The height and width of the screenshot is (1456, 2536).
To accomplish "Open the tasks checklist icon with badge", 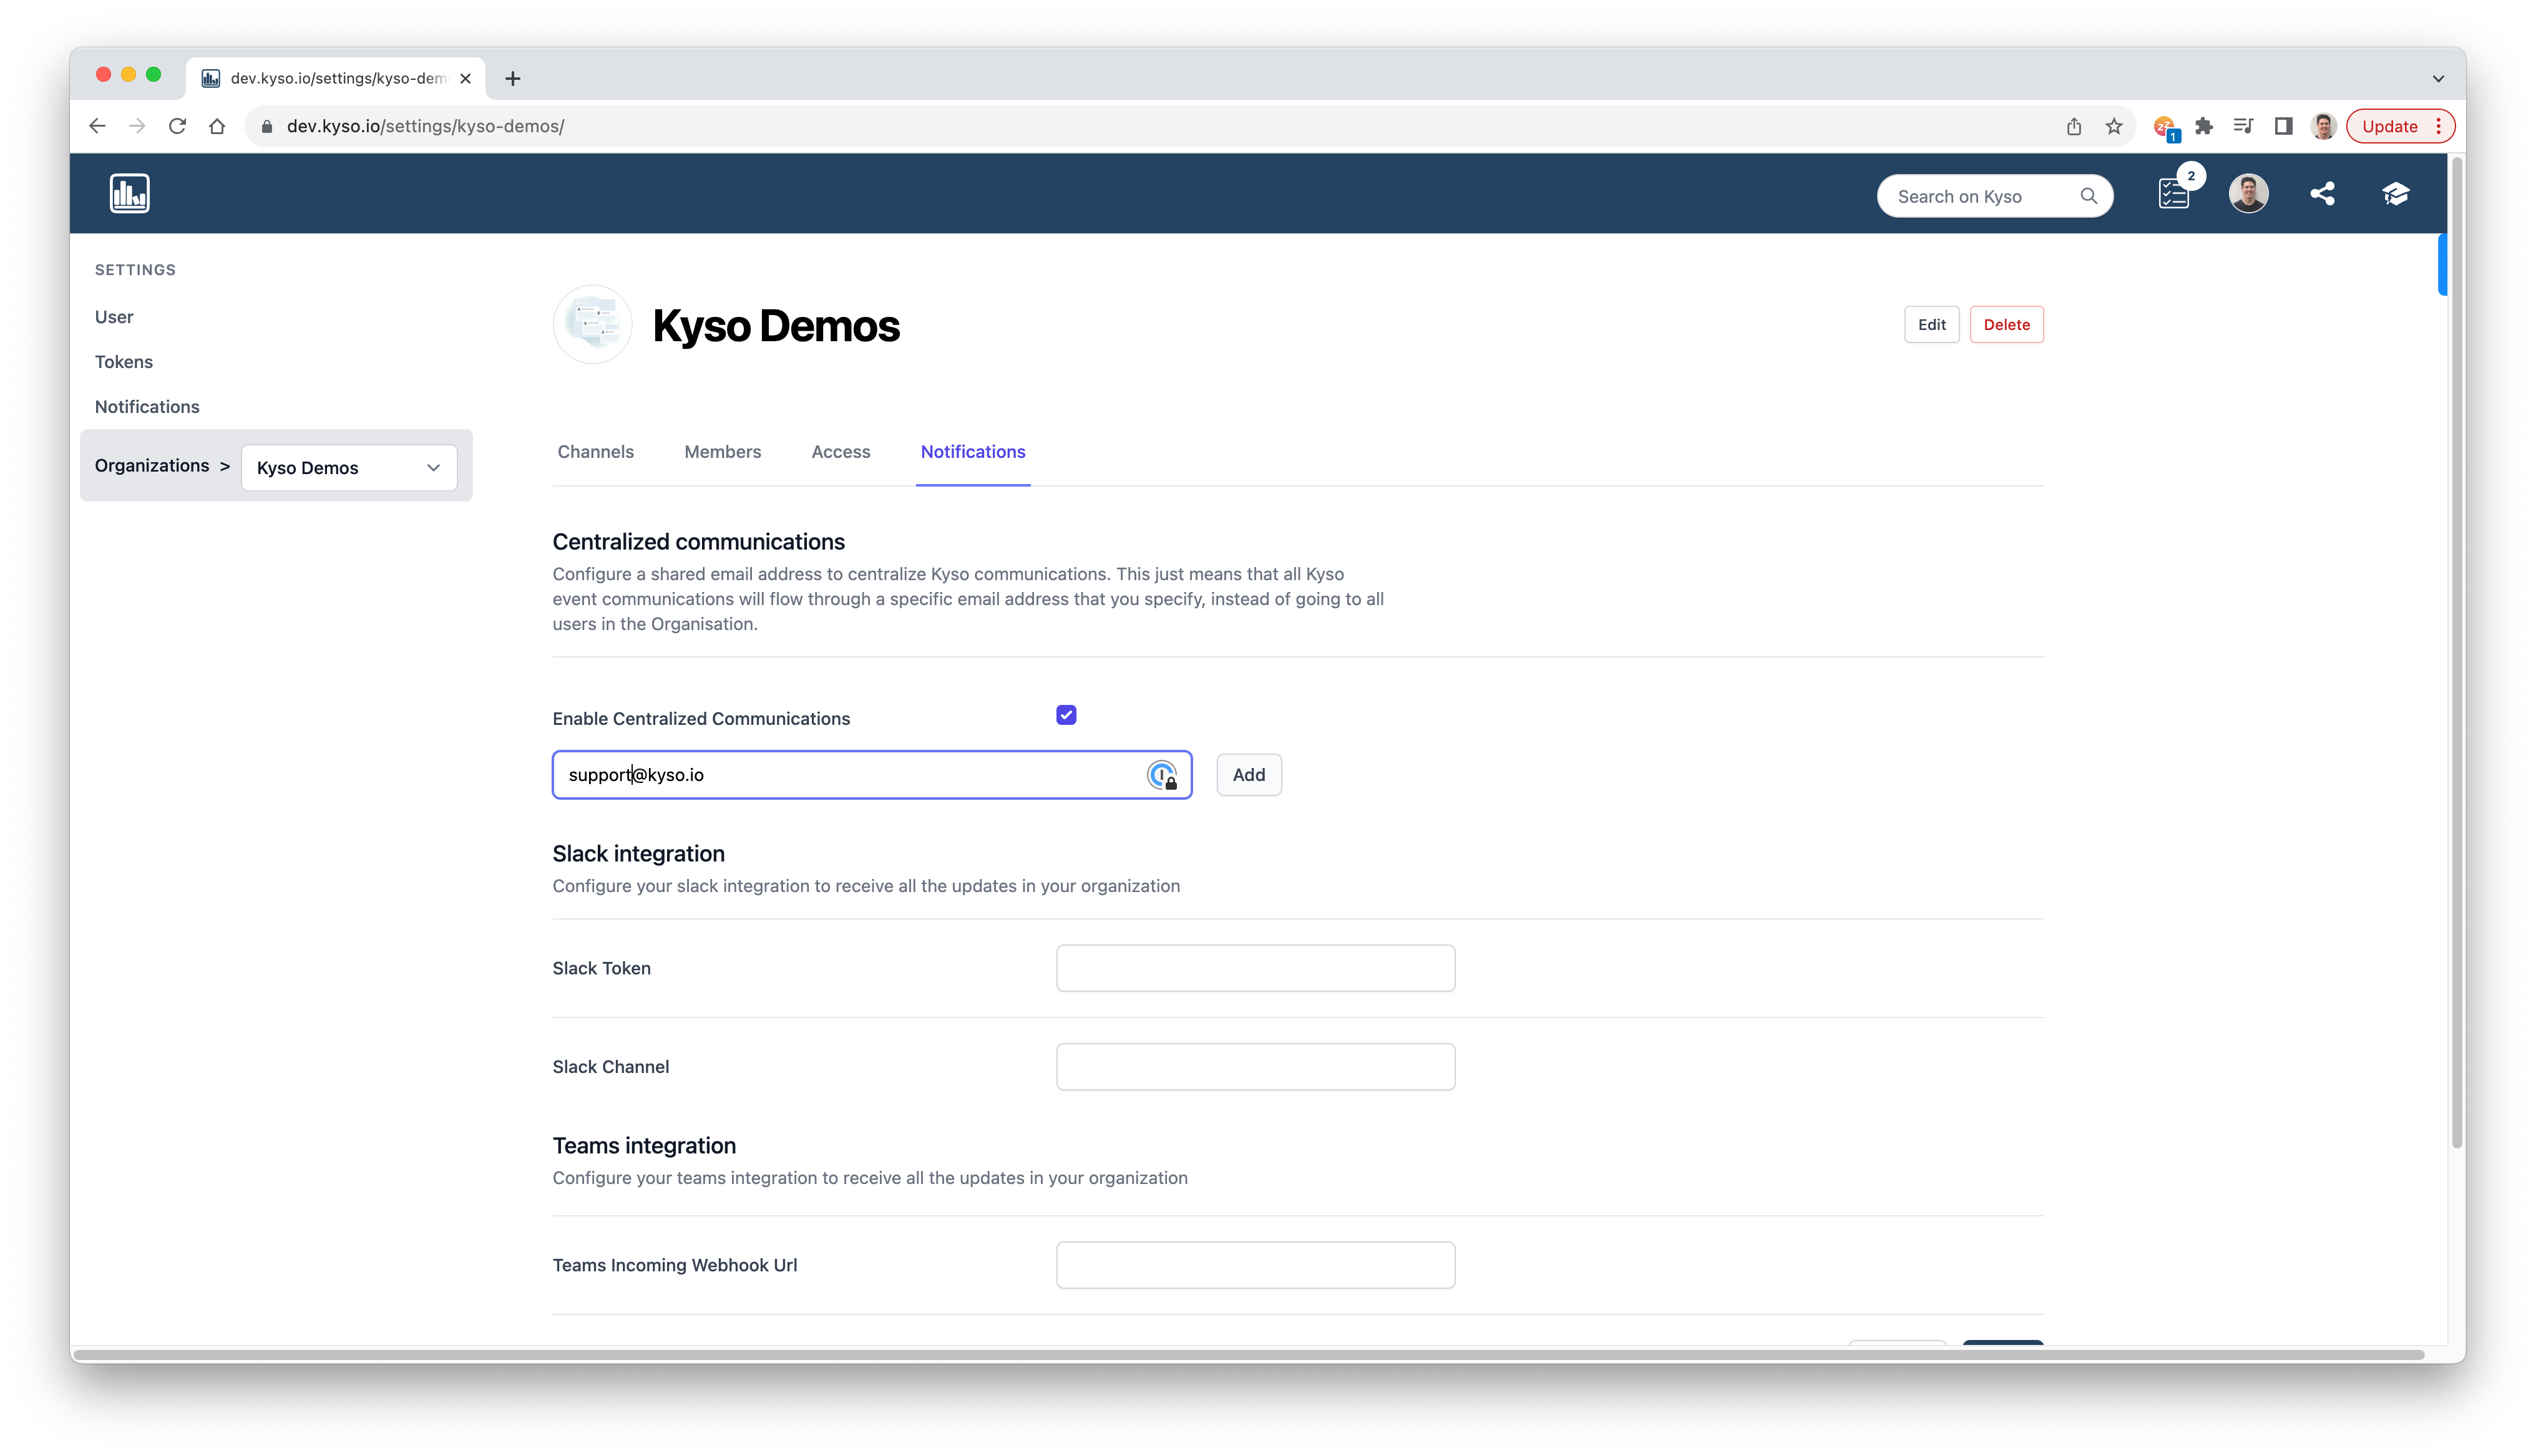I will click(x=2174, y=193).
